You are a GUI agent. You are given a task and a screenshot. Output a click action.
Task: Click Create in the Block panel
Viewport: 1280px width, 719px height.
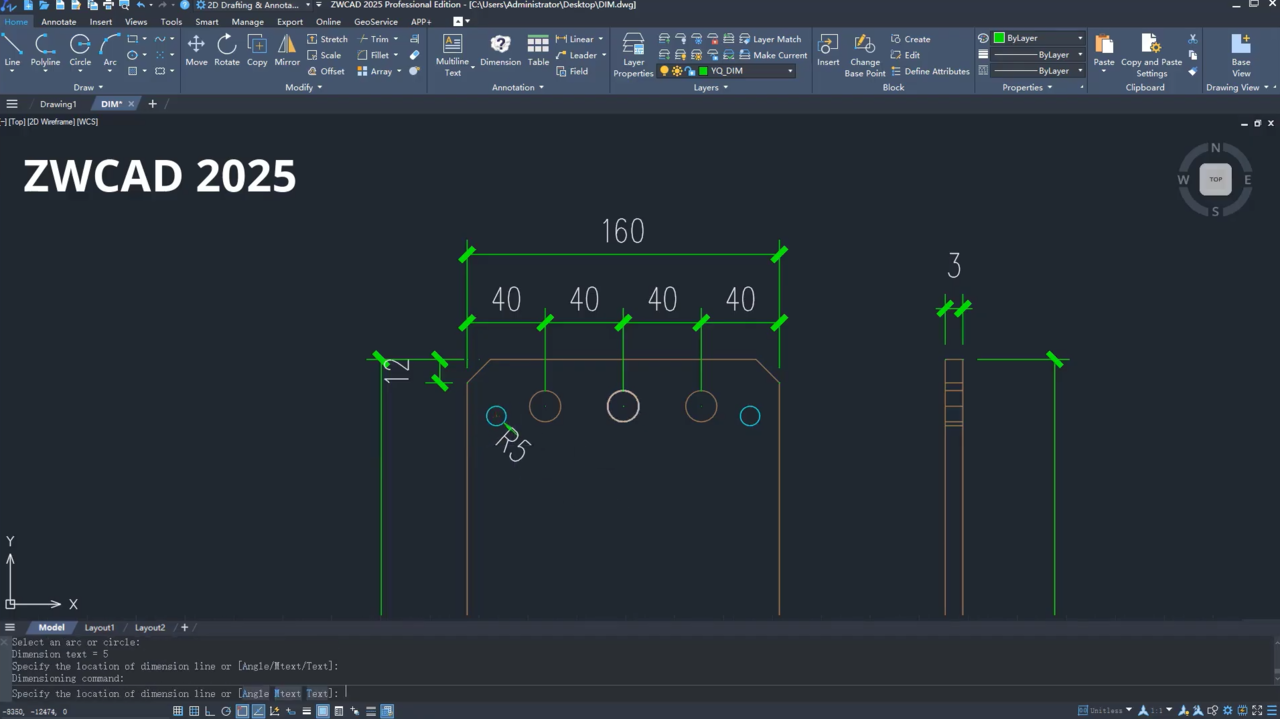click(910, 39)
